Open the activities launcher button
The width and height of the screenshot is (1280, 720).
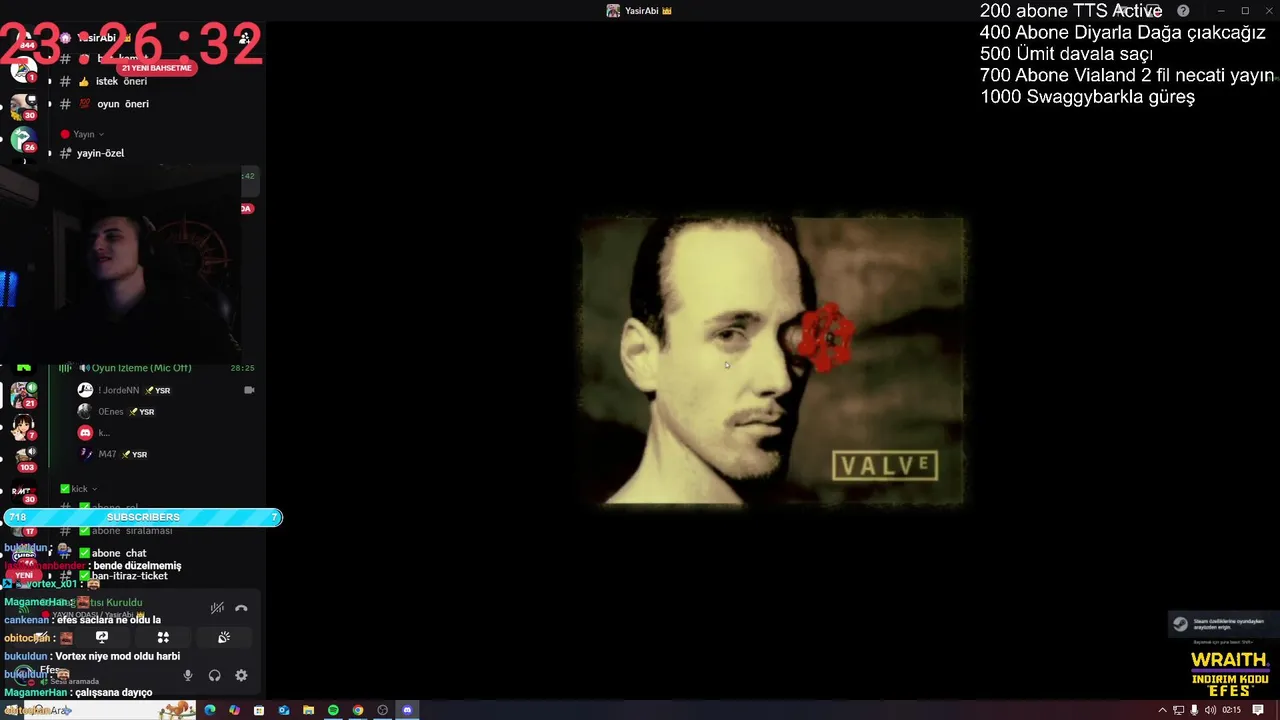[x=163, y=637]
